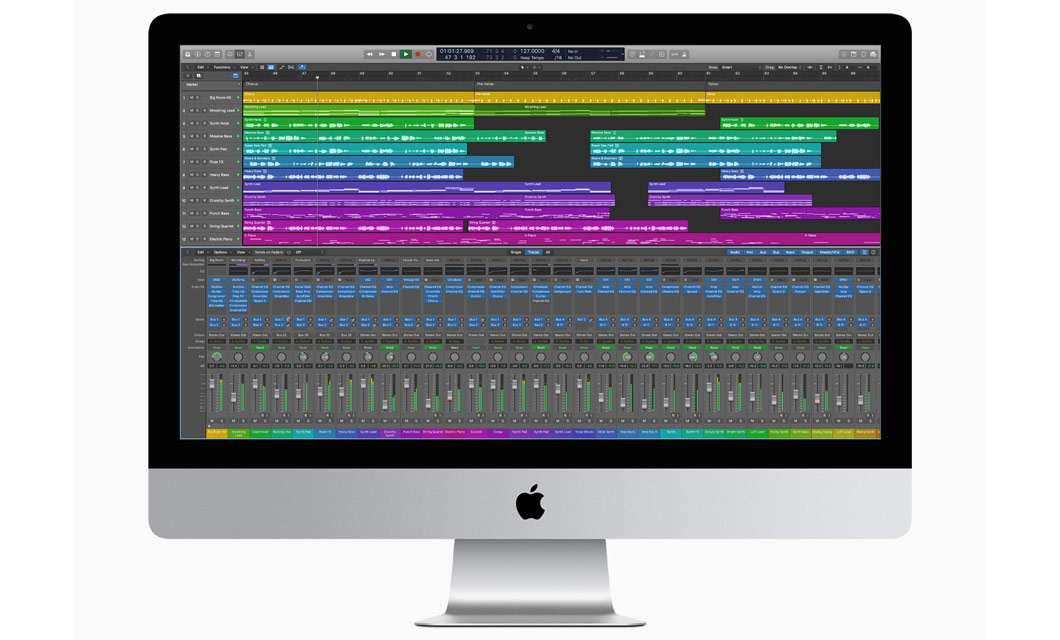This screenshot has width=1060, height=640.
Task: Toggle the Bus channel filter button
Action: [x=776, y=252]
